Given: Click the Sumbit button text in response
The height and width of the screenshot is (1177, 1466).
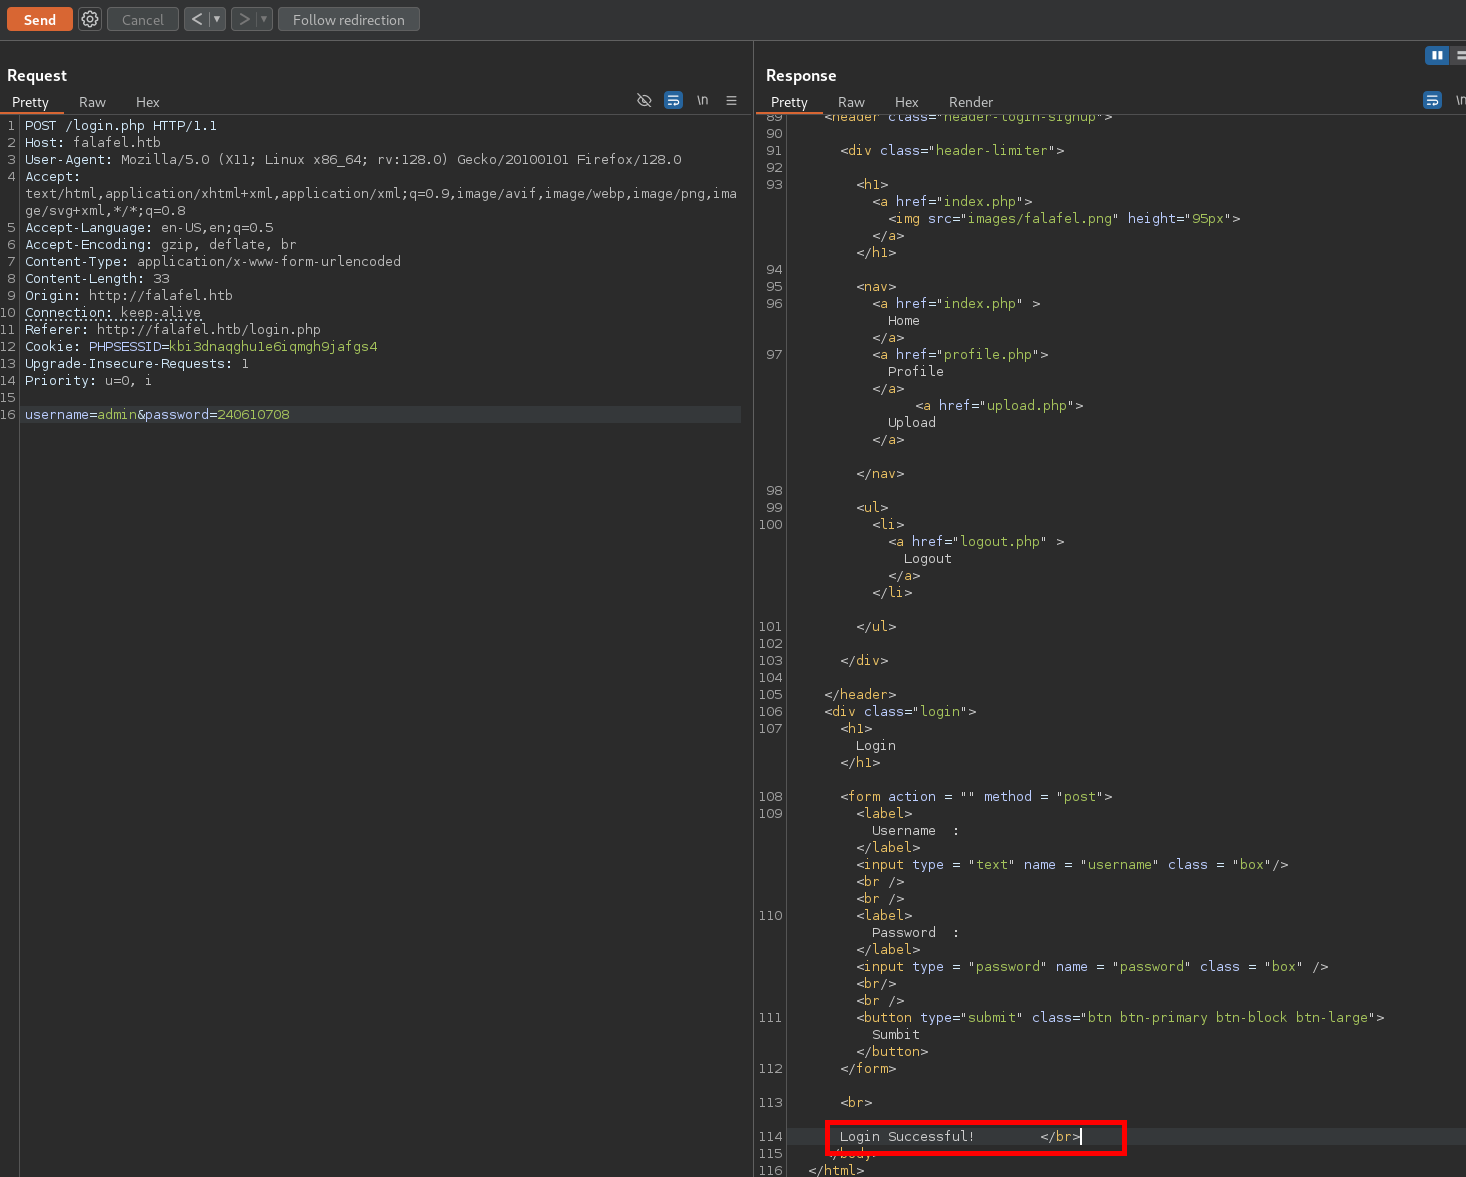Looking at the screenshot, I should tap(896, 1034).
